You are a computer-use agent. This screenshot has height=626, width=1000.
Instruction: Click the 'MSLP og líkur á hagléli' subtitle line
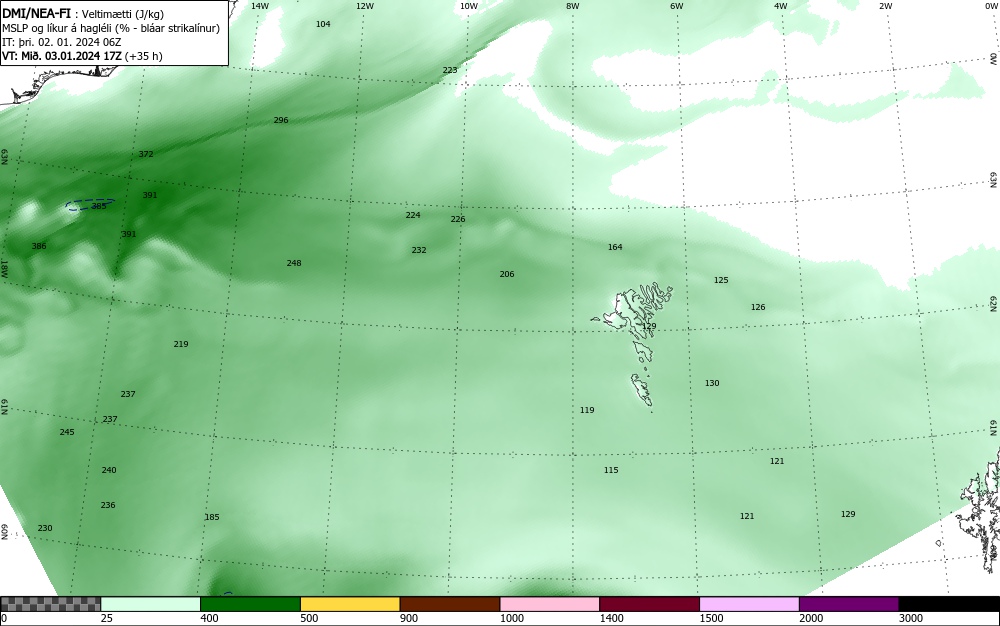[111, 28]
